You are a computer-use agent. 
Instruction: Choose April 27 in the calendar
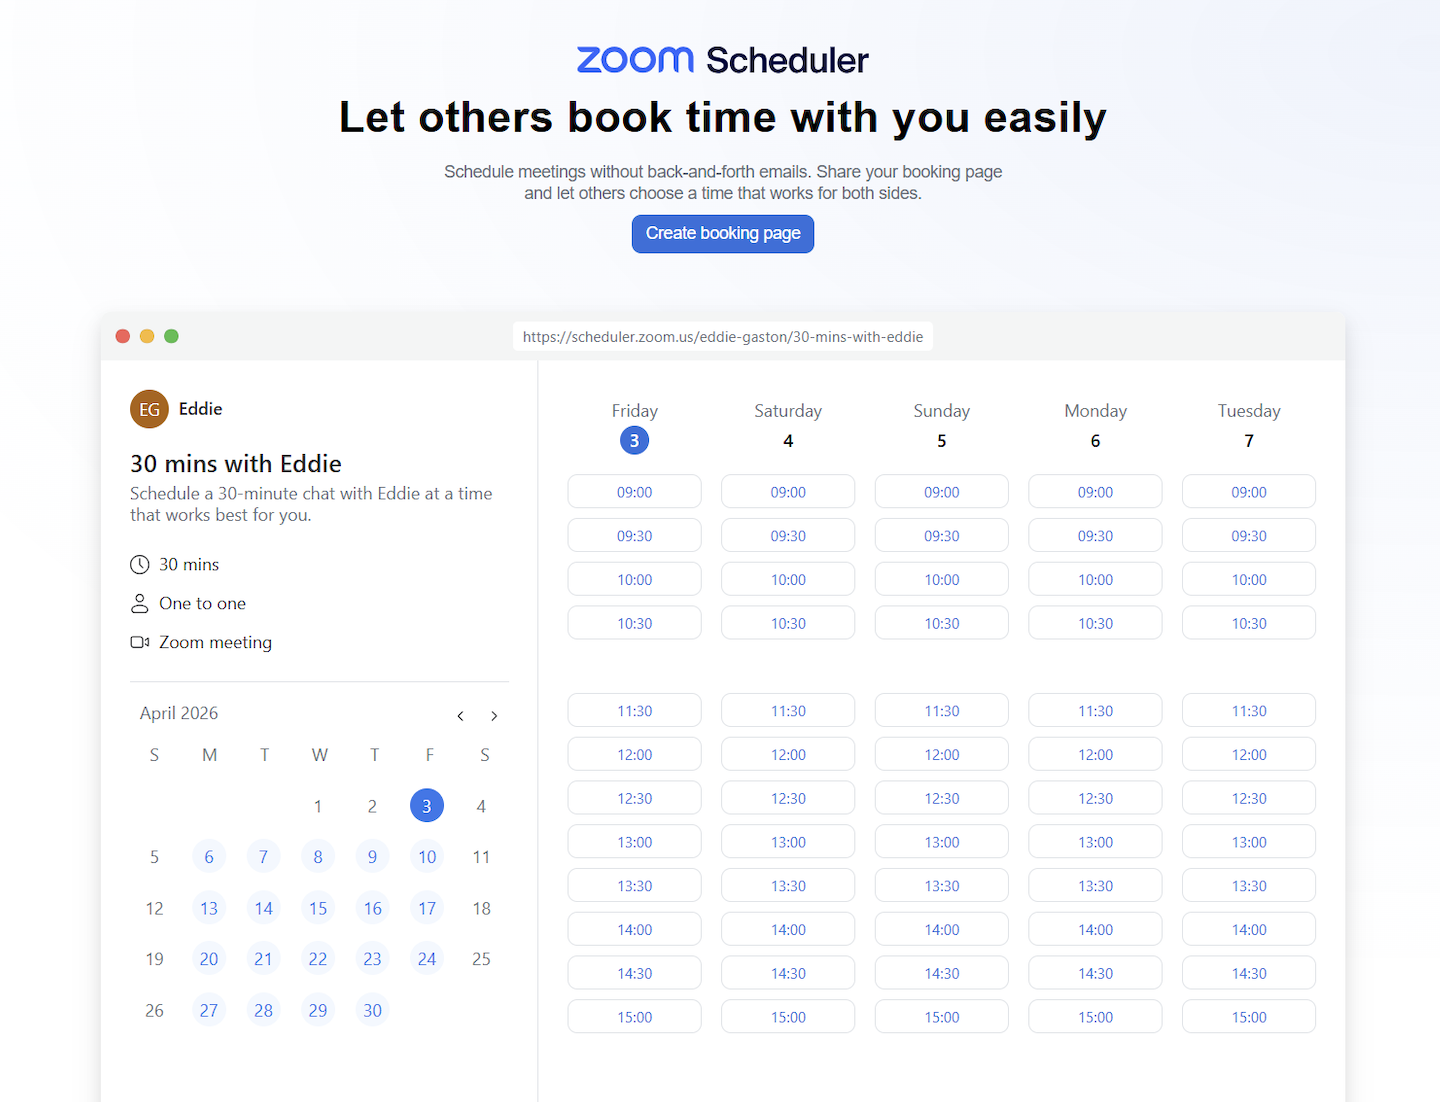(209, 1010)
